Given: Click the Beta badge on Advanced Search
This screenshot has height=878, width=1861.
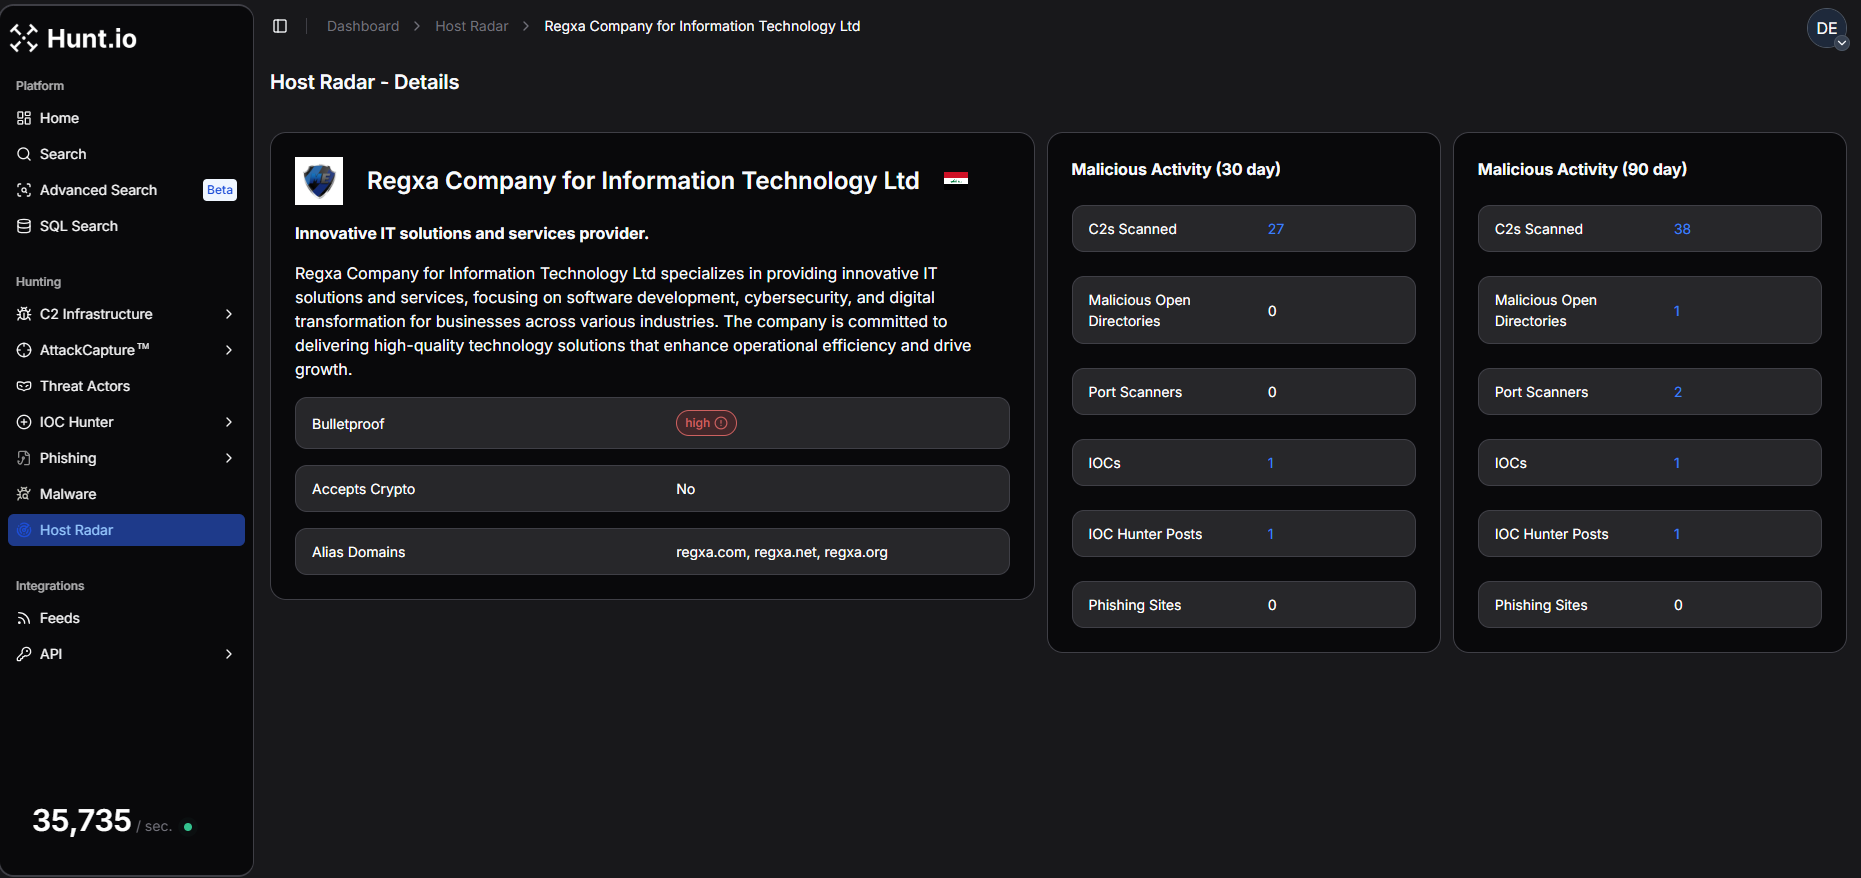Looking at the screenshot, I should tap(220, 190).
